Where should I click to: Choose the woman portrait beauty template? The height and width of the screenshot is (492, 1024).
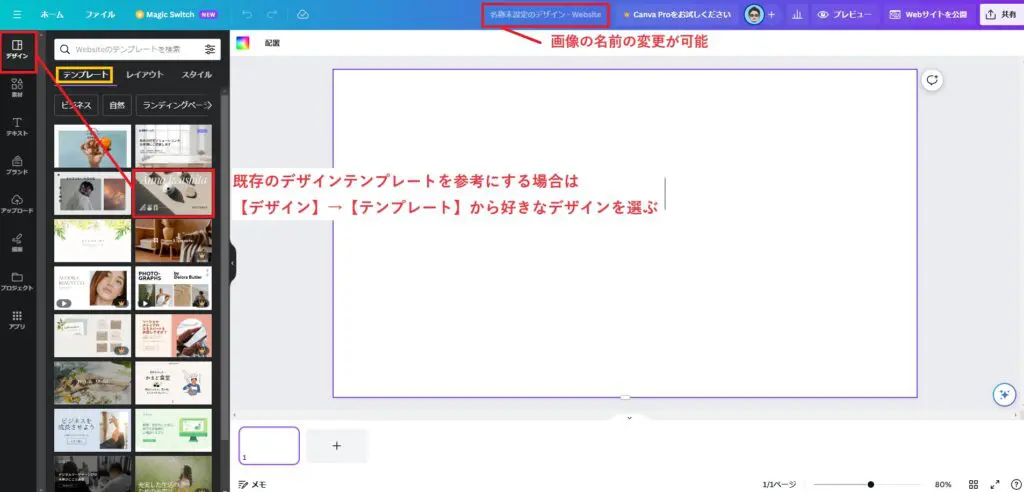(x=93, y=287)
